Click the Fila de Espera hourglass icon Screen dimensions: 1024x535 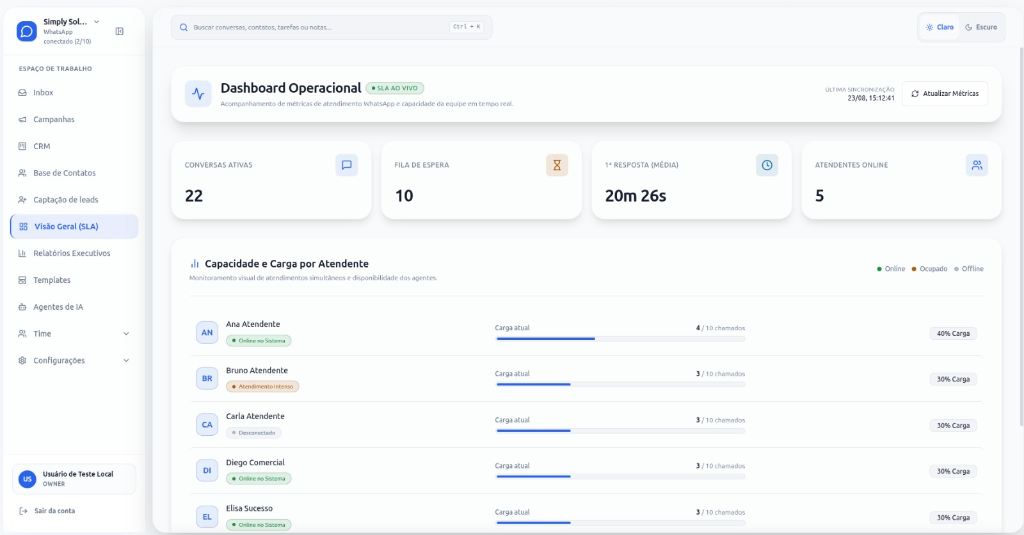(x=557, y=165)
